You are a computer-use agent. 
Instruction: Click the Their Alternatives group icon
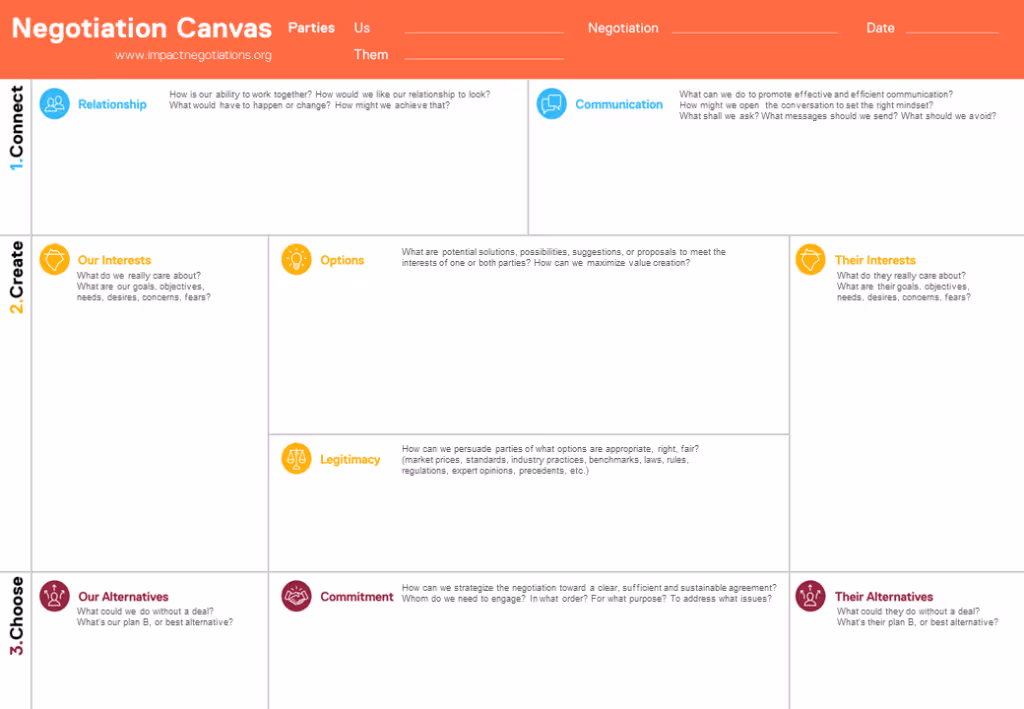click(x=811, y=596)
